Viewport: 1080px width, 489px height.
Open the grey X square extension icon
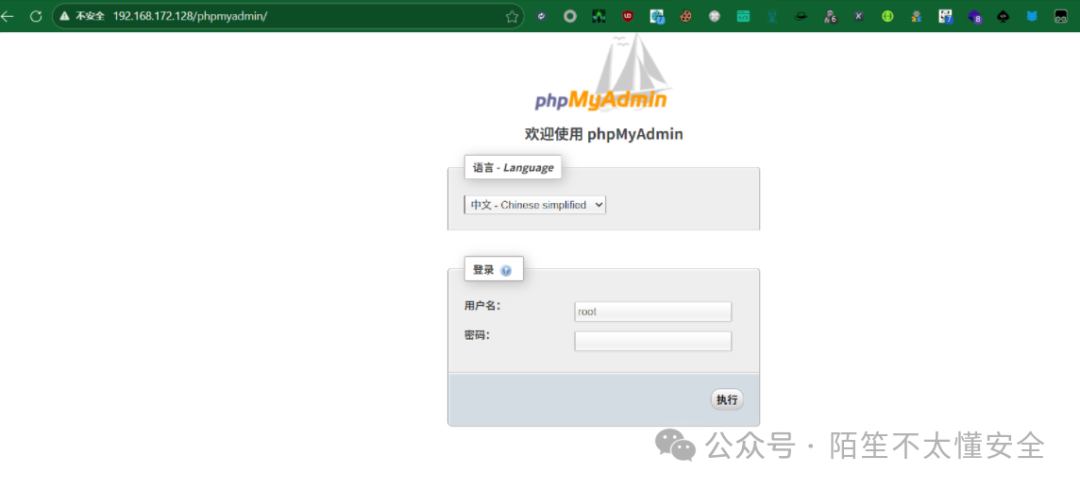(858, 17)
